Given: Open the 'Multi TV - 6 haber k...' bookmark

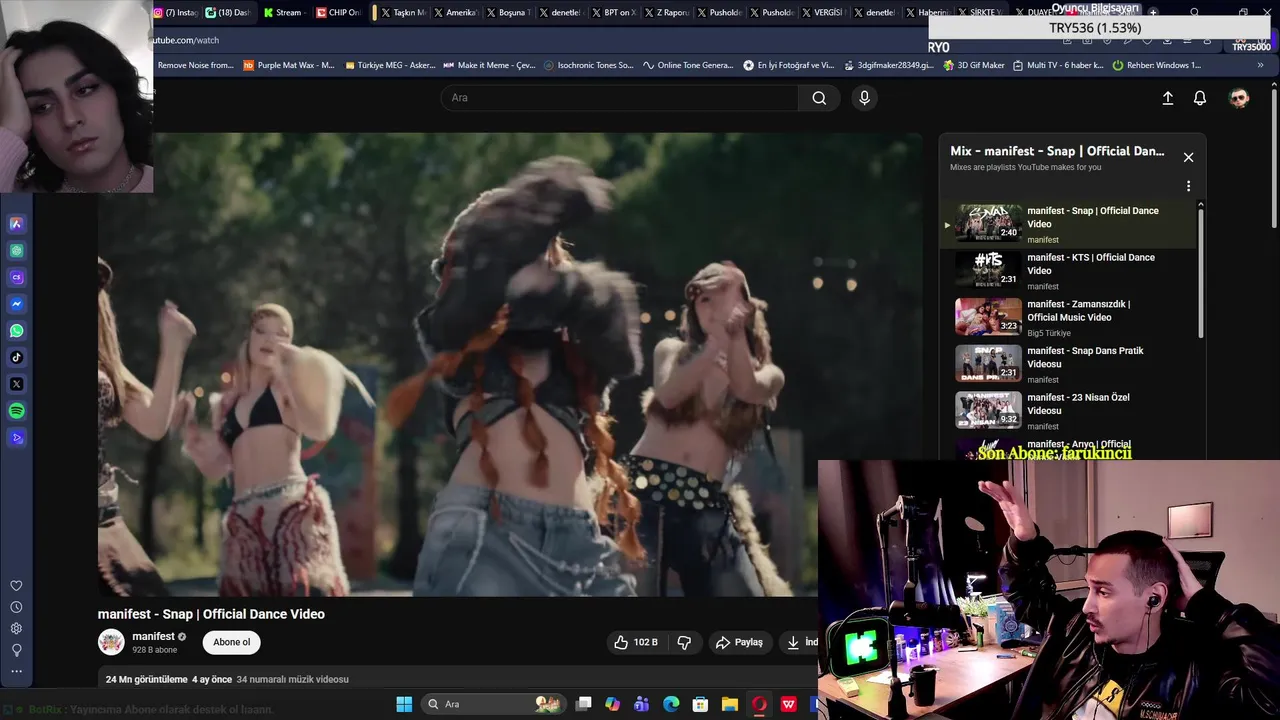Looking at the screenshot, I should point(1058,65).
